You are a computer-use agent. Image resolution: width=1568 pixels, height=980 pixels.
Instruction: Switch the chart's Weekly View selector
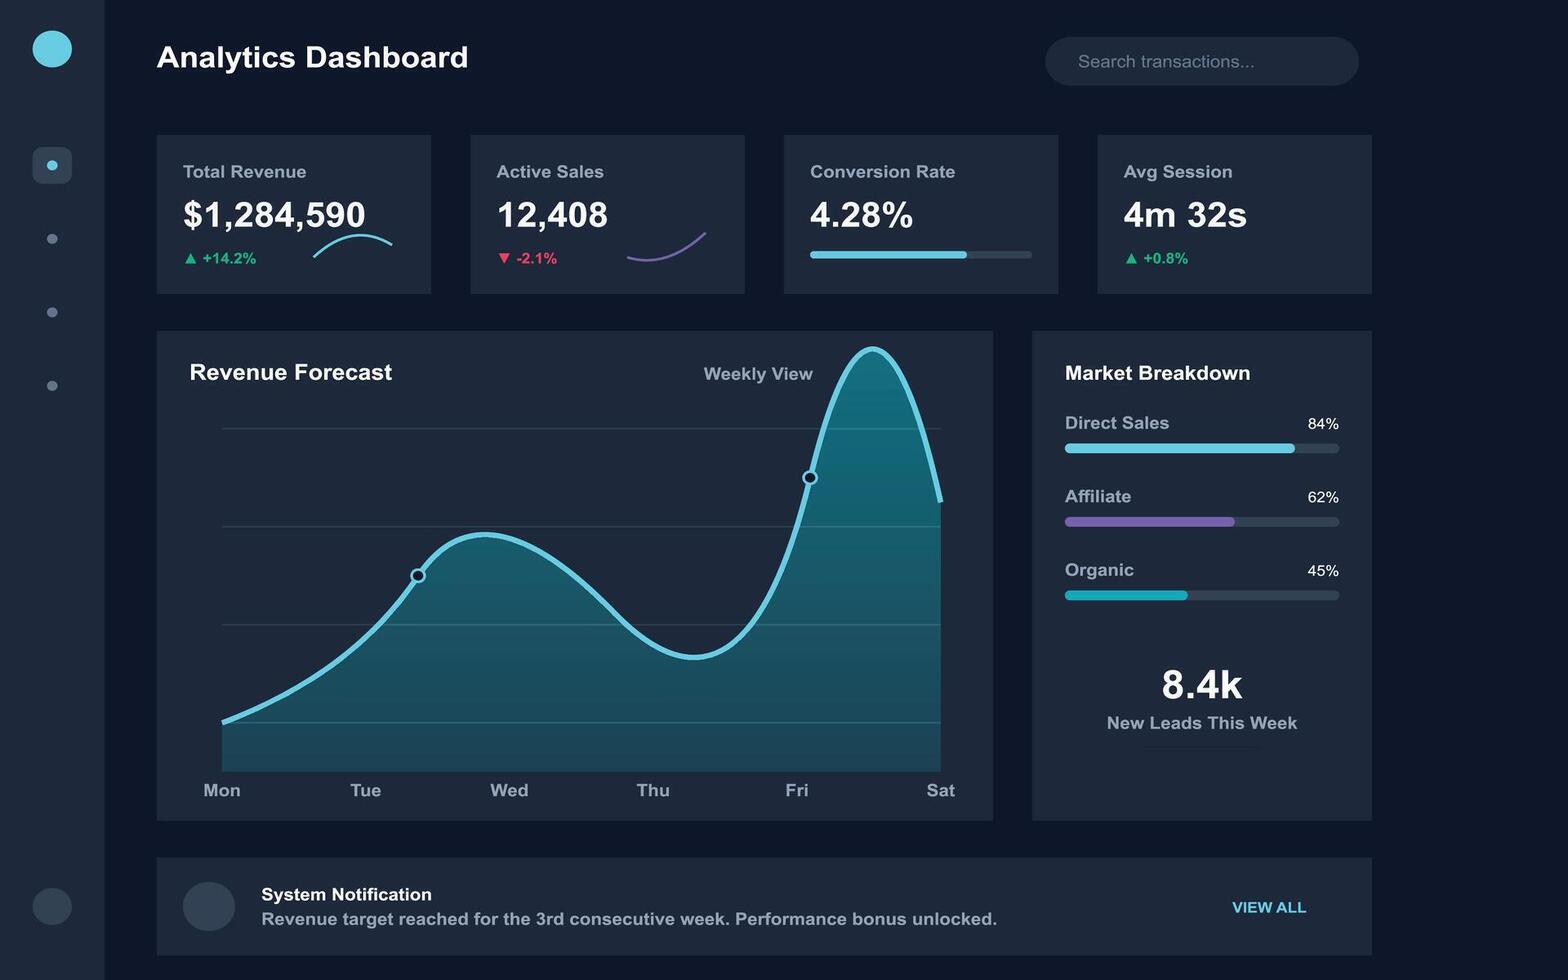point(758,374)
